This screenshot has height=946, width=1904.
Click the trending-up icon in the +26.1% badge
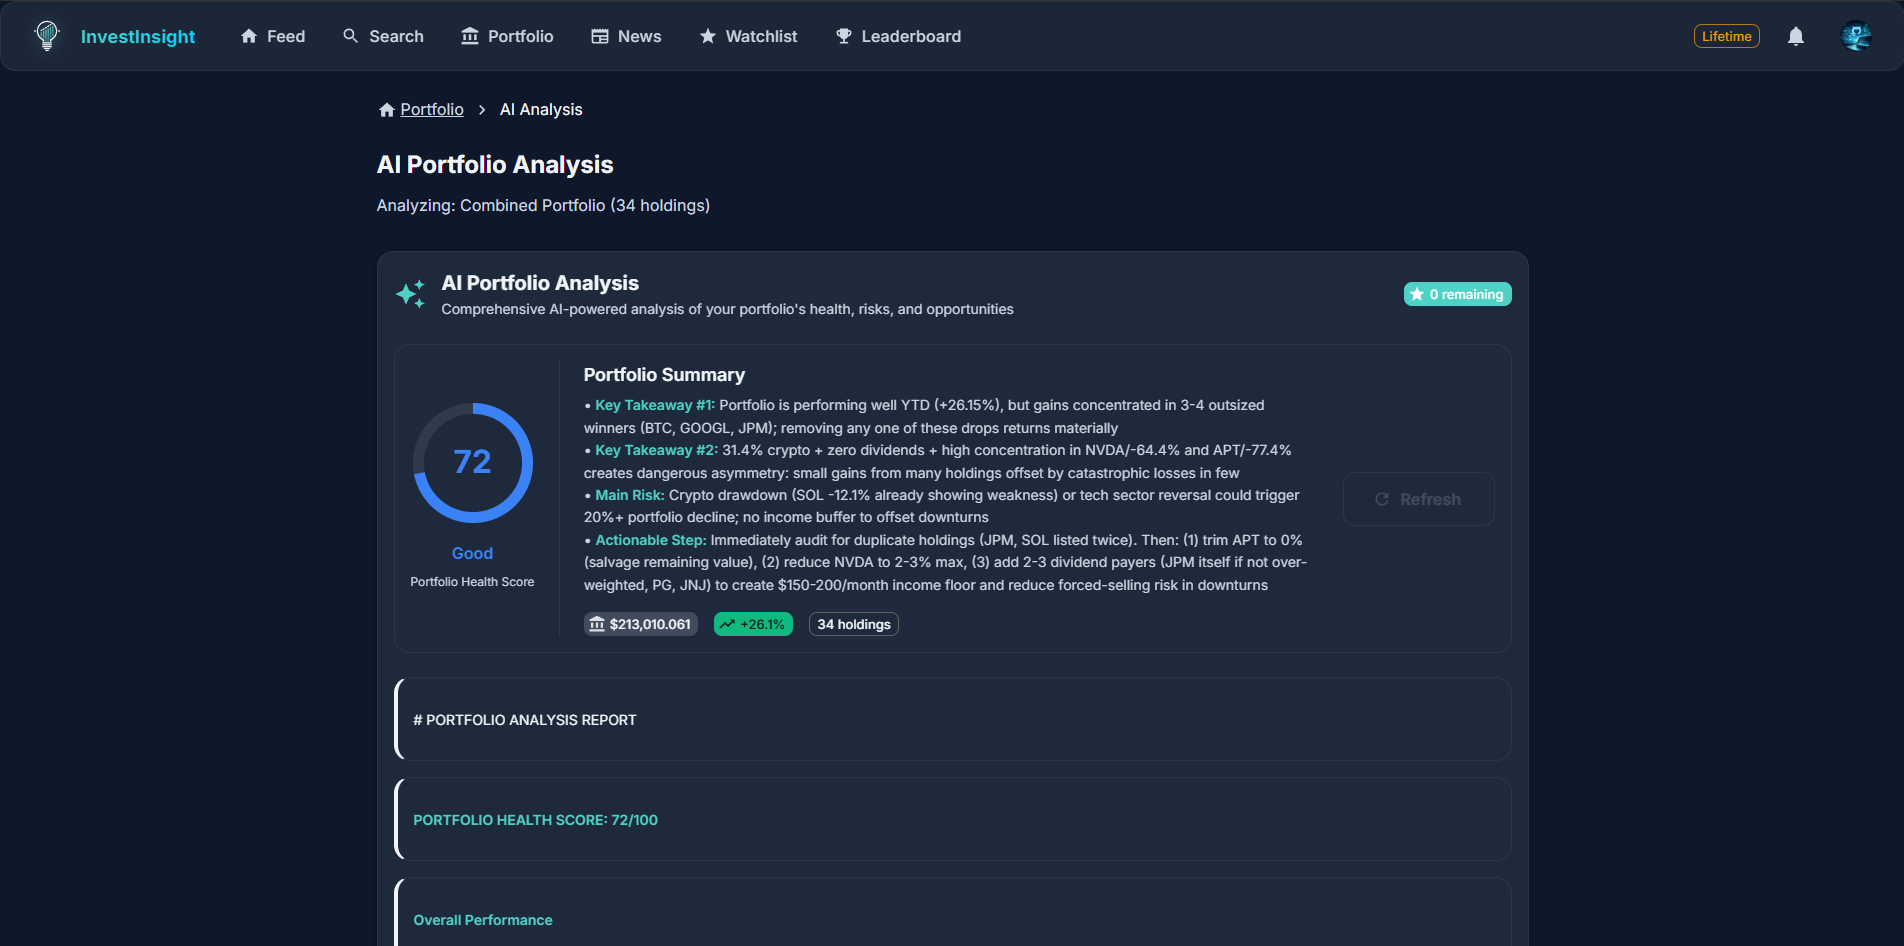click(728, 623)
